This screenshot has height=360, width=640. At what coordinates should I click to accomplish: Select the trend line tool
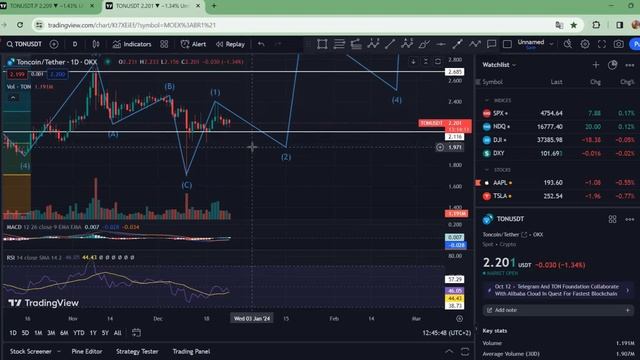point(390,44)
